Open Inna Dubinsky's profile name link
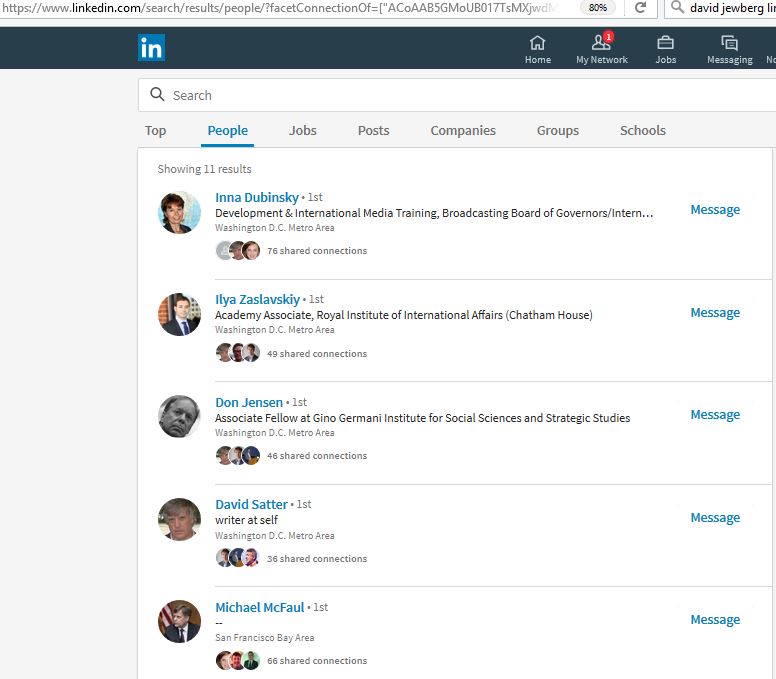The height and width of the screenshot is (679, 776). (x=257, y=197)
